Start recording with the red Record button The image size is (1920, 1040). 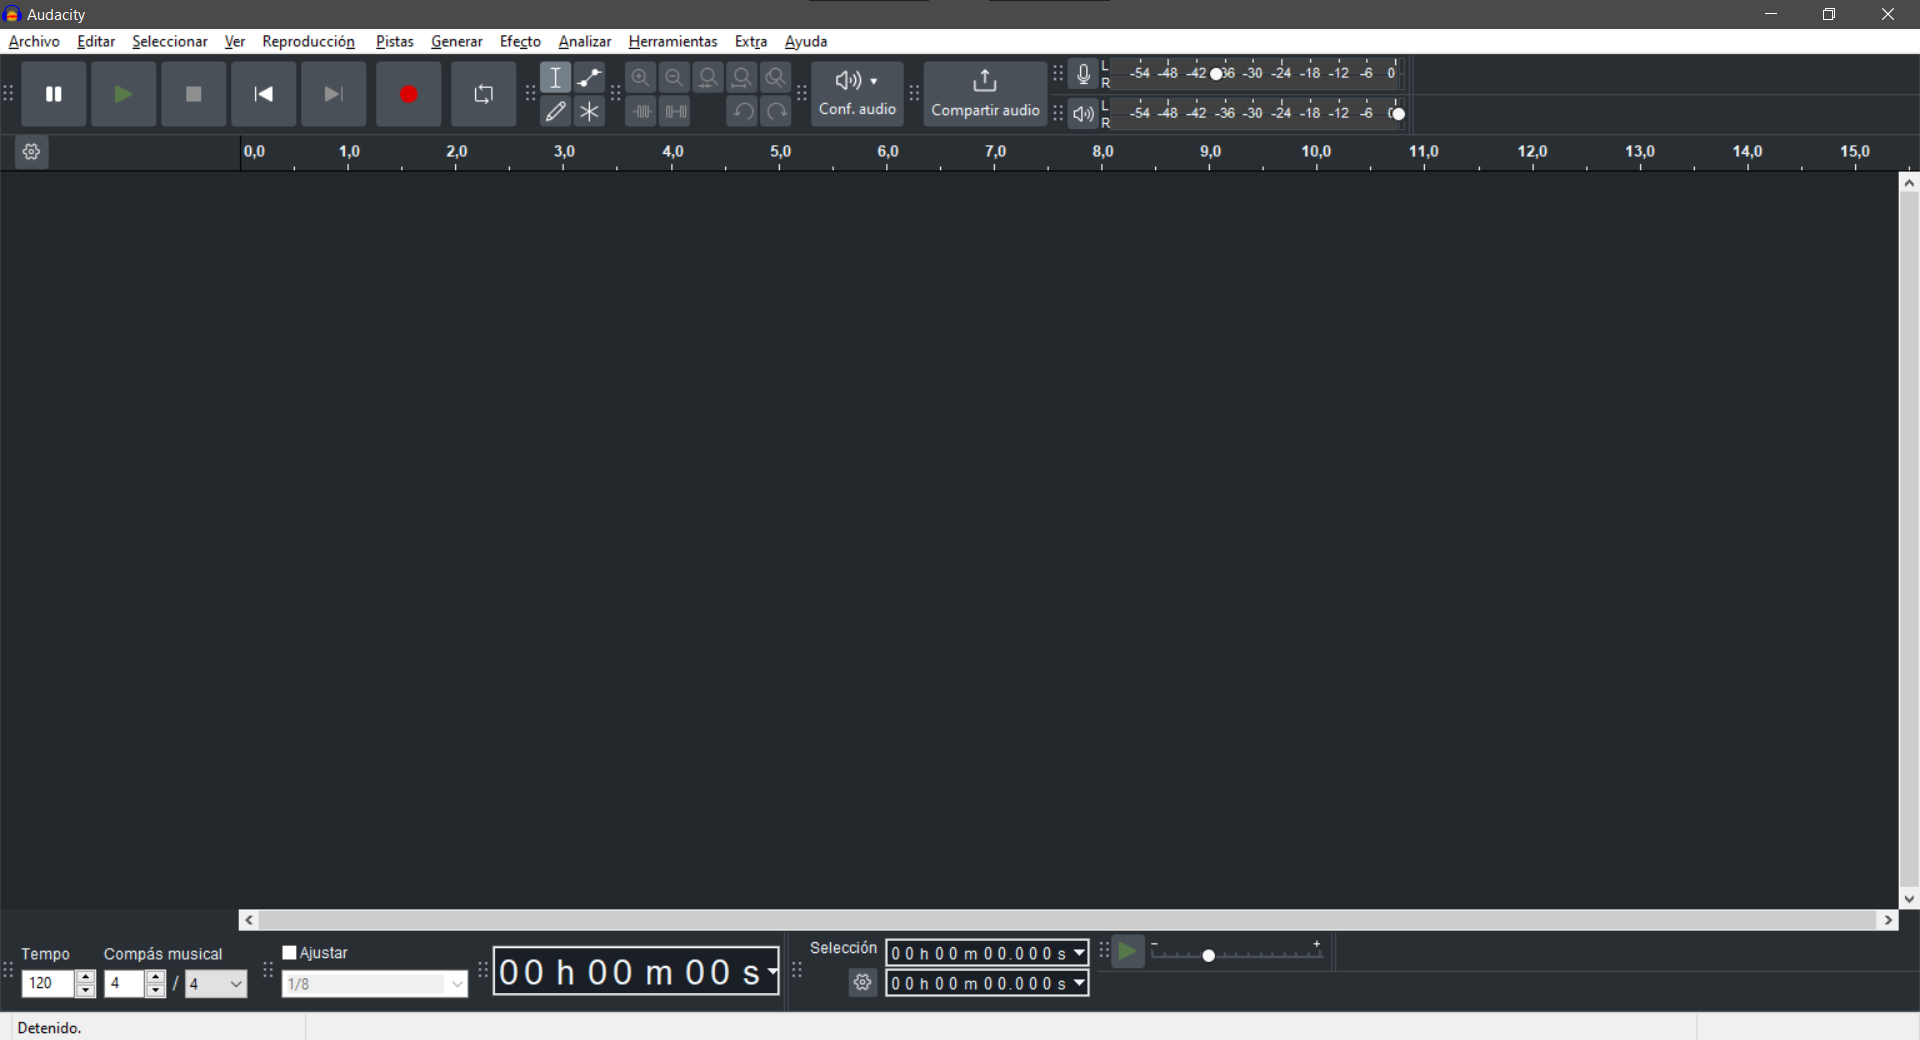pyautogui.click(x=409, y=94)
